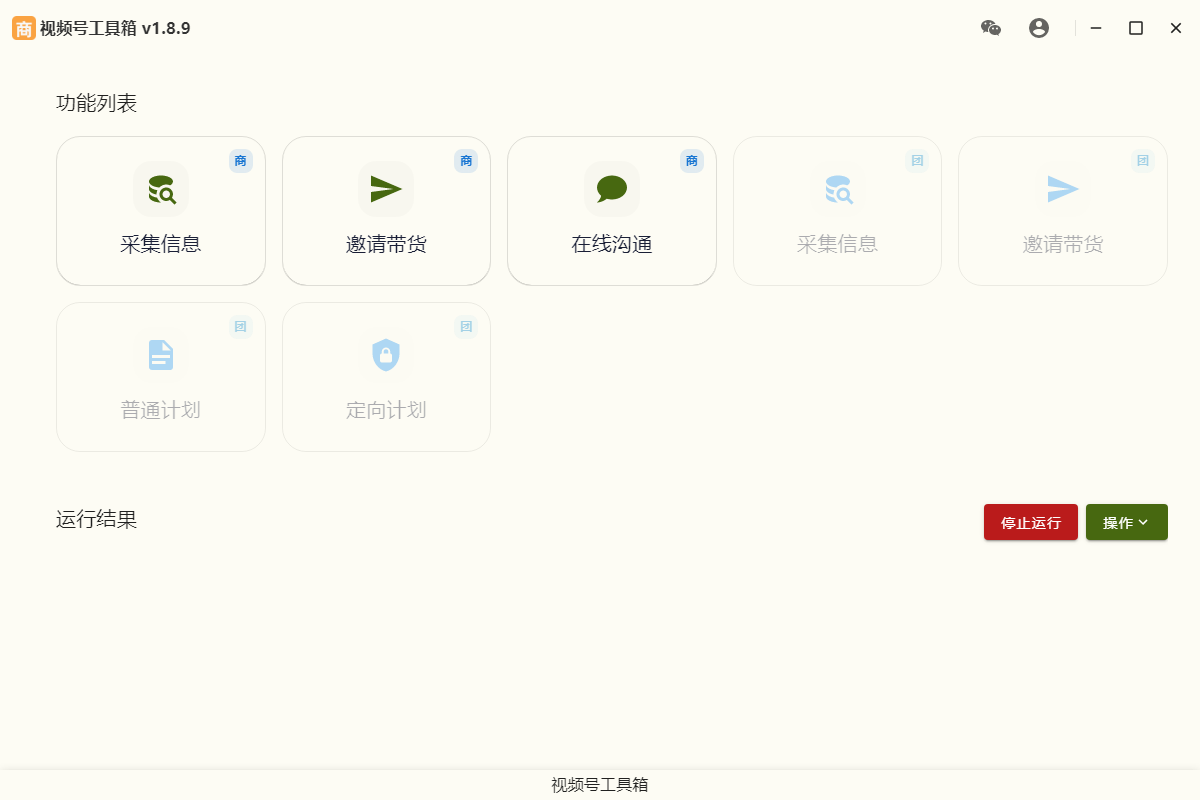
Task: Click the 团 badge on the 定向计划 card
Action: (466, 327)
